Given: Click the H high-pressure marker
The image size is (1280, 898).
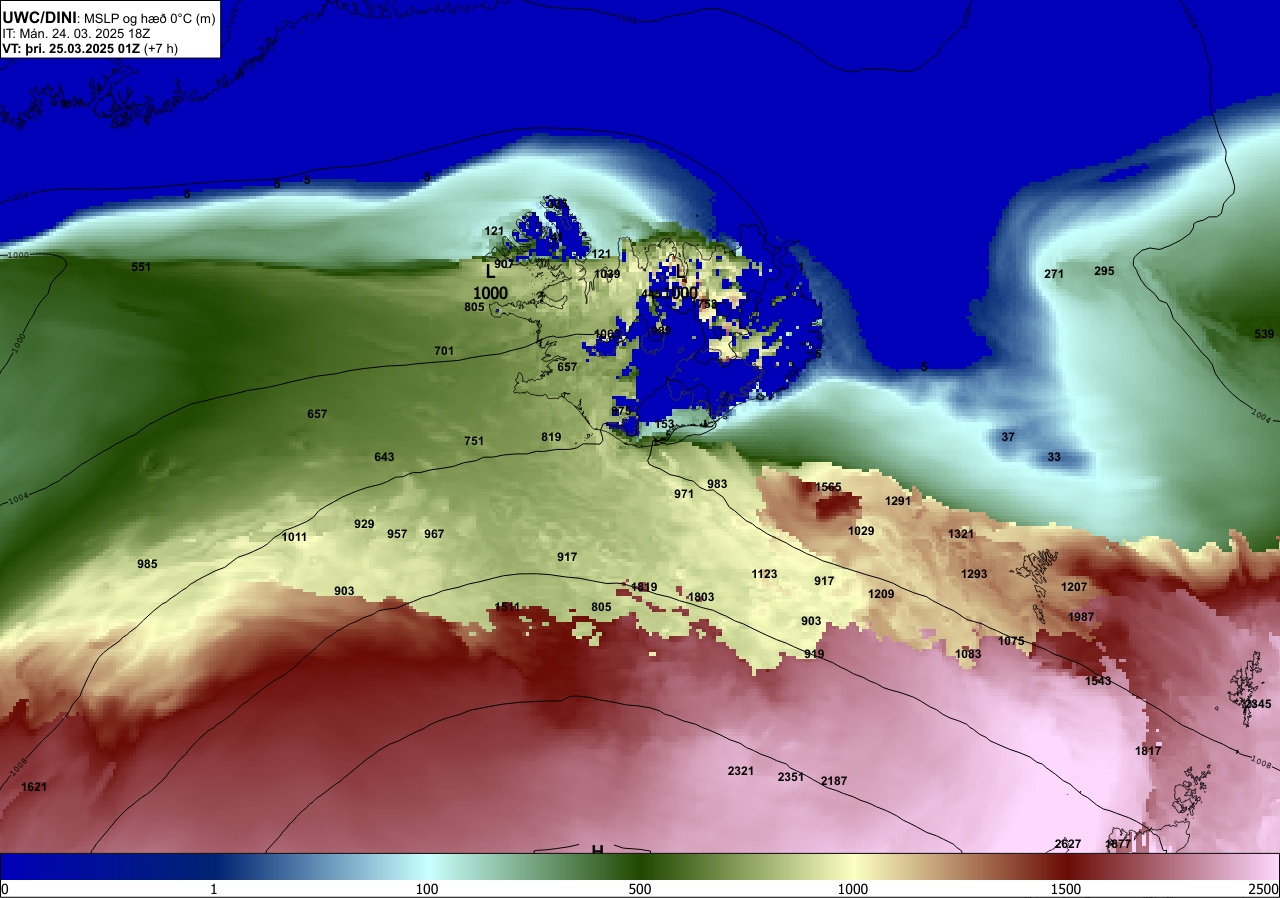Looking at the screenshot, I should coord(597,849).
